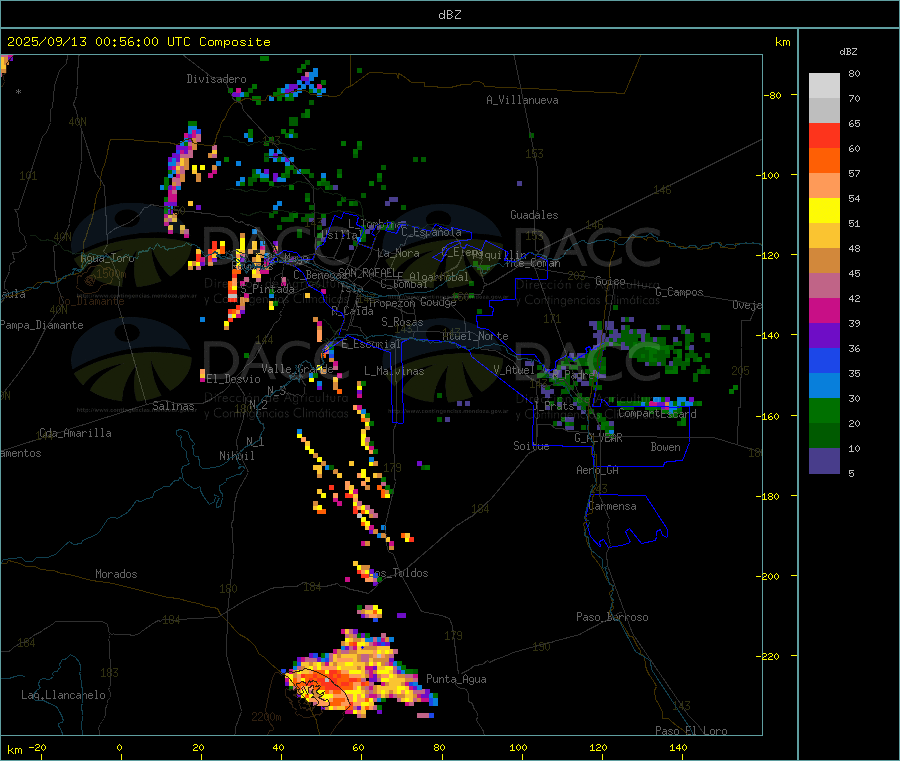Click the magenta 39-42 dBZ legend swatch
This screenshot has height=761, width=900.
[x=824, y=310]
